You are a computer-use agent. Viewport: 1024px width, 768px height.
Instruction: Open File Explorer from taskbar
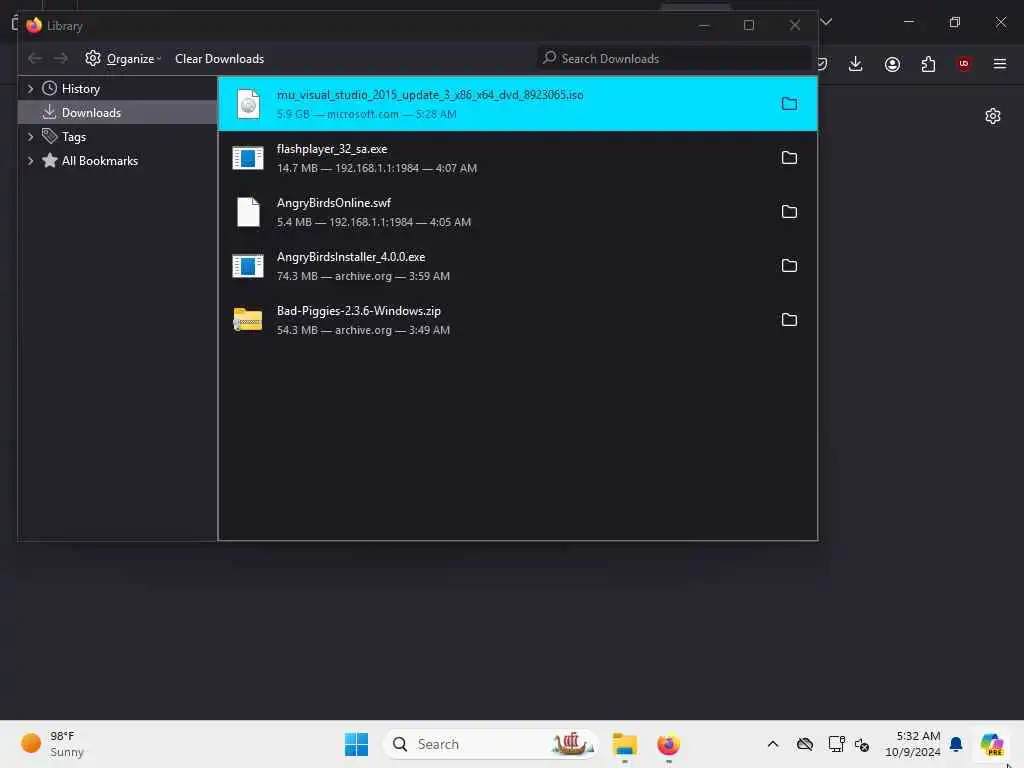tap(625, 744)
